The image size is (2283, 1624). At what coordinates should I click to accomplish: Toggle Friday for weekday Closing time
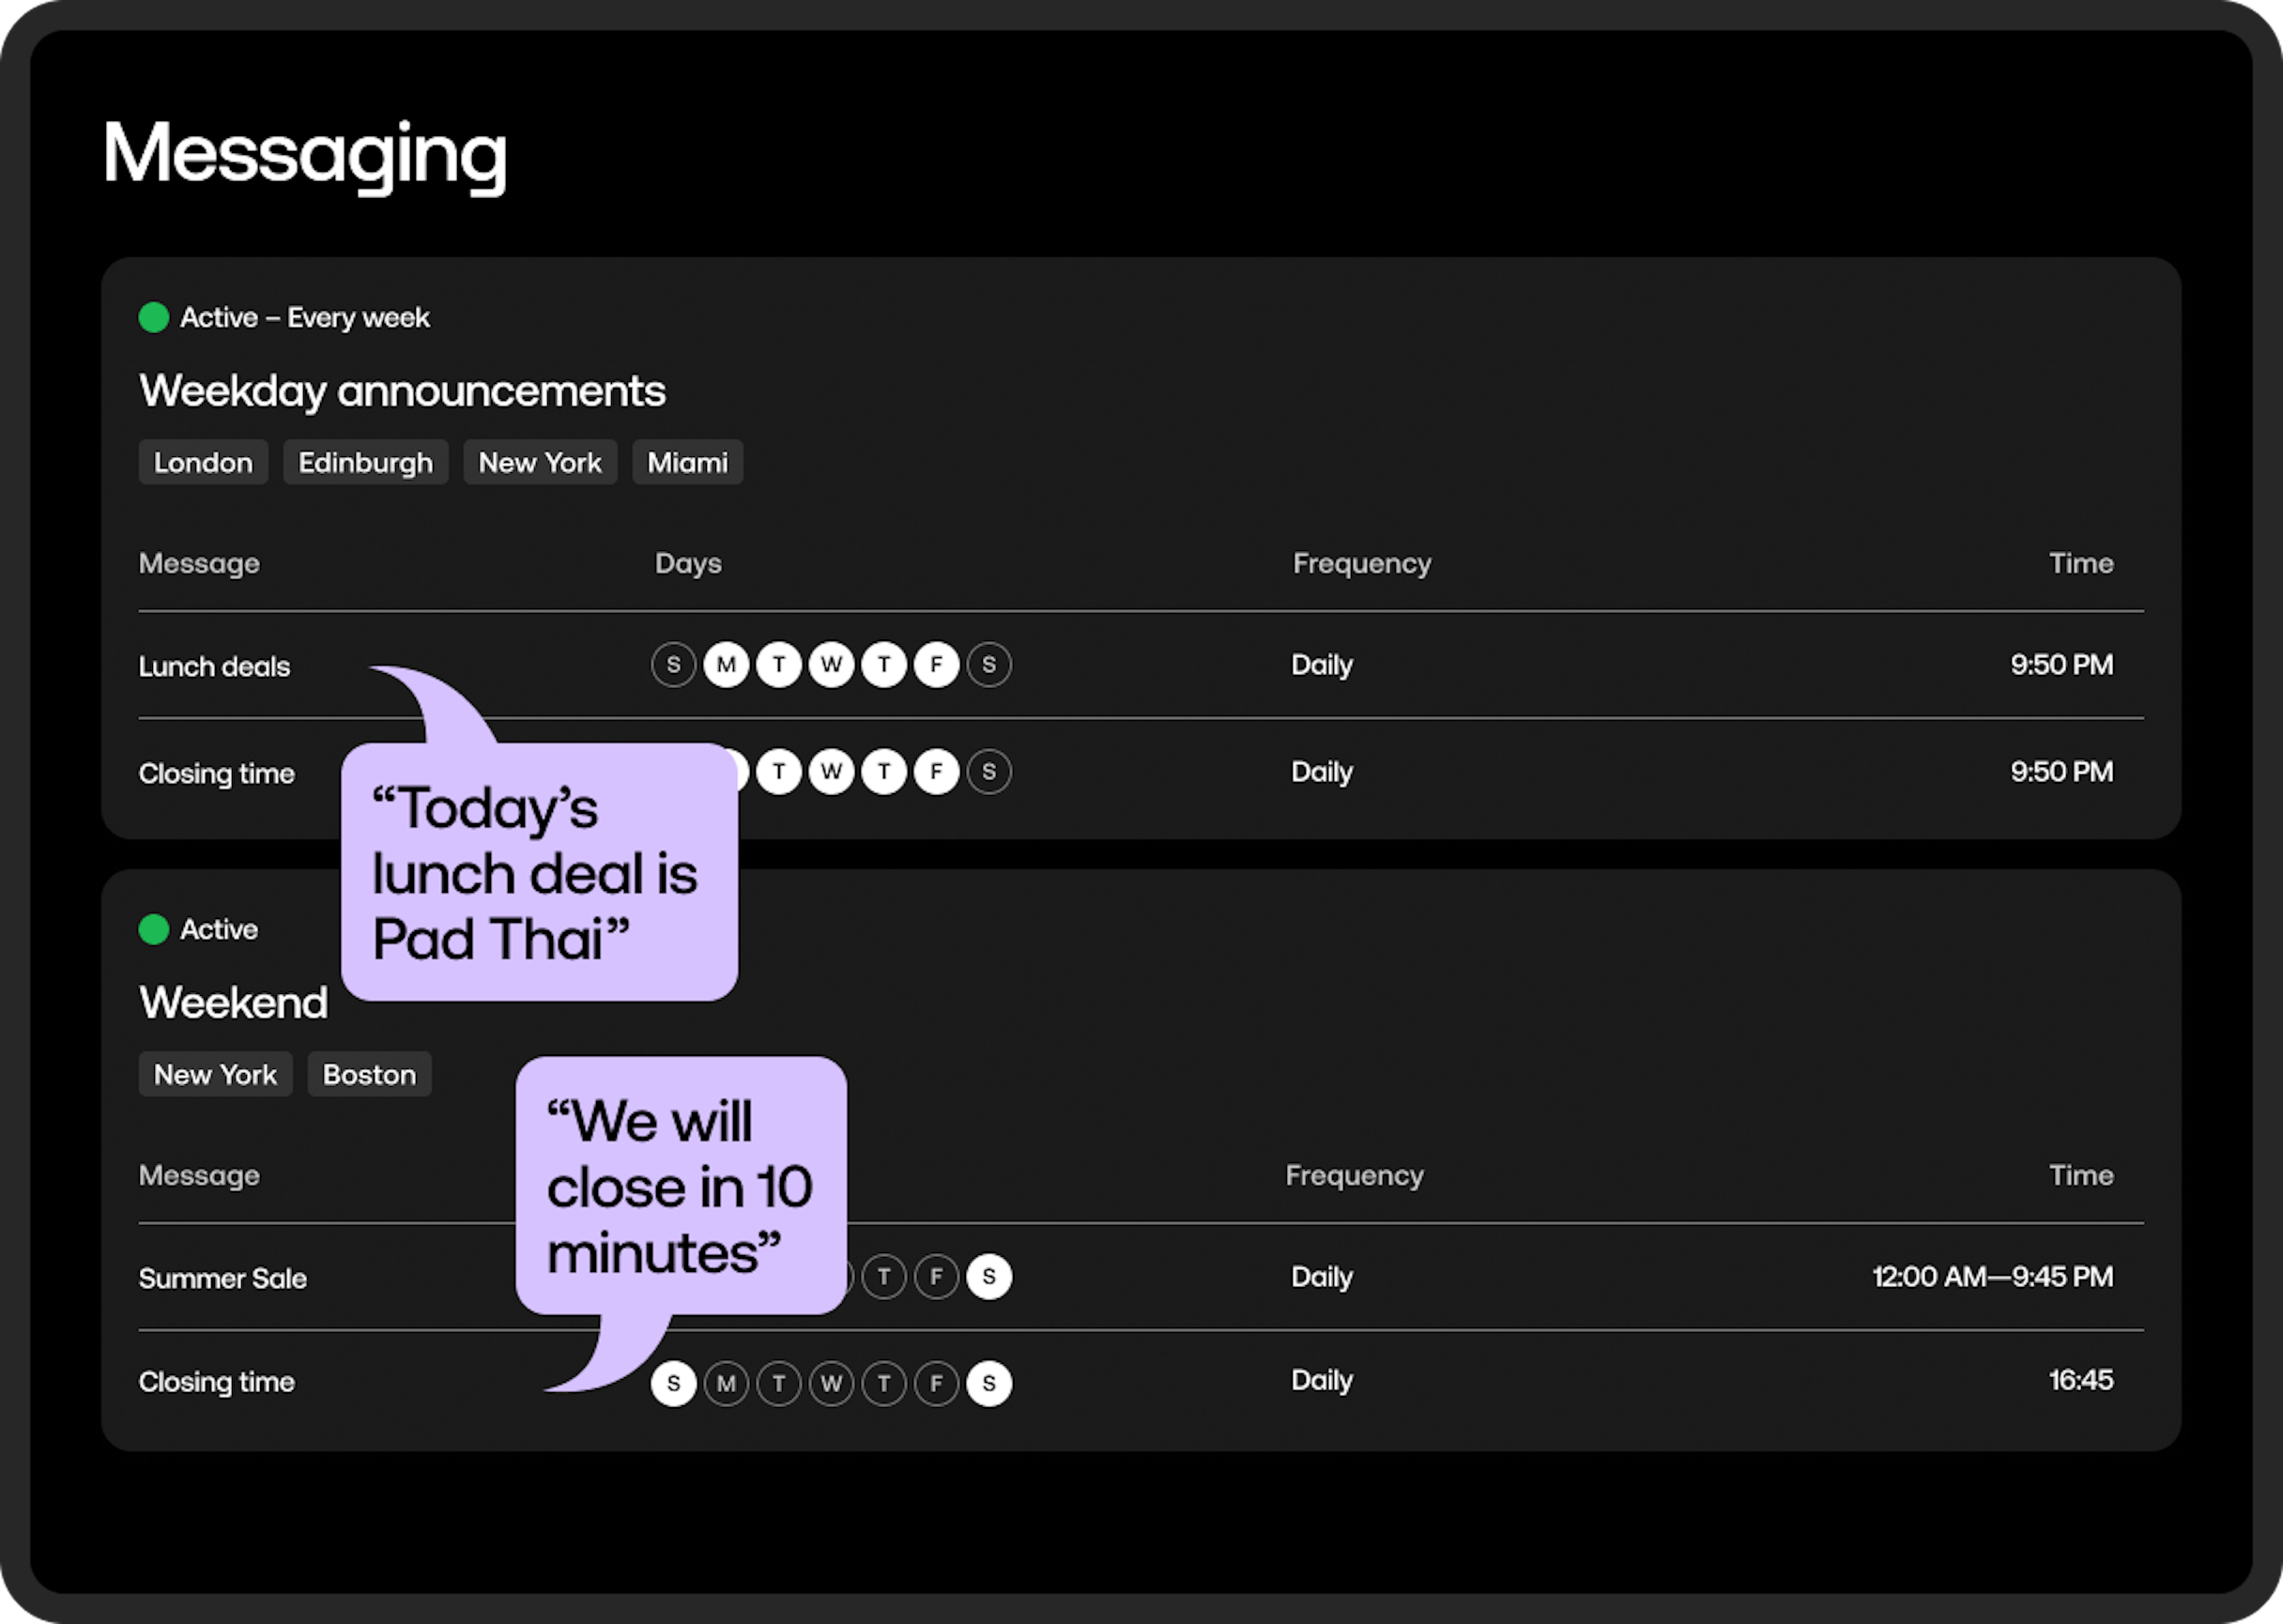(x=936, y=772)
